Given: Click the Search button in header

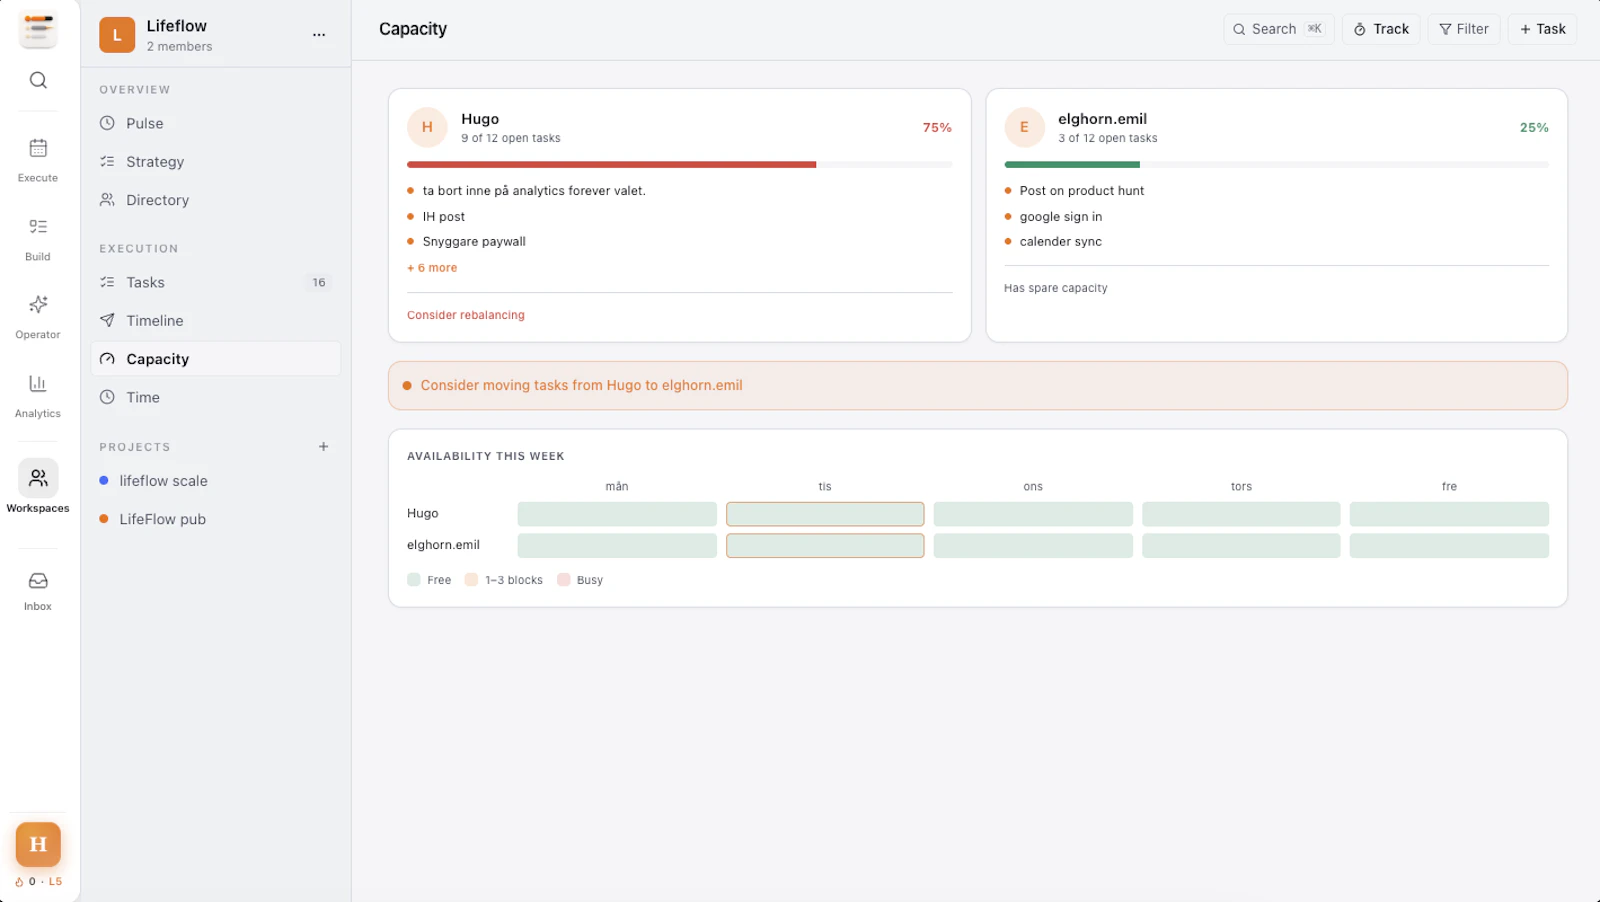Looking at the screenshot, I should click(1278, 29).
